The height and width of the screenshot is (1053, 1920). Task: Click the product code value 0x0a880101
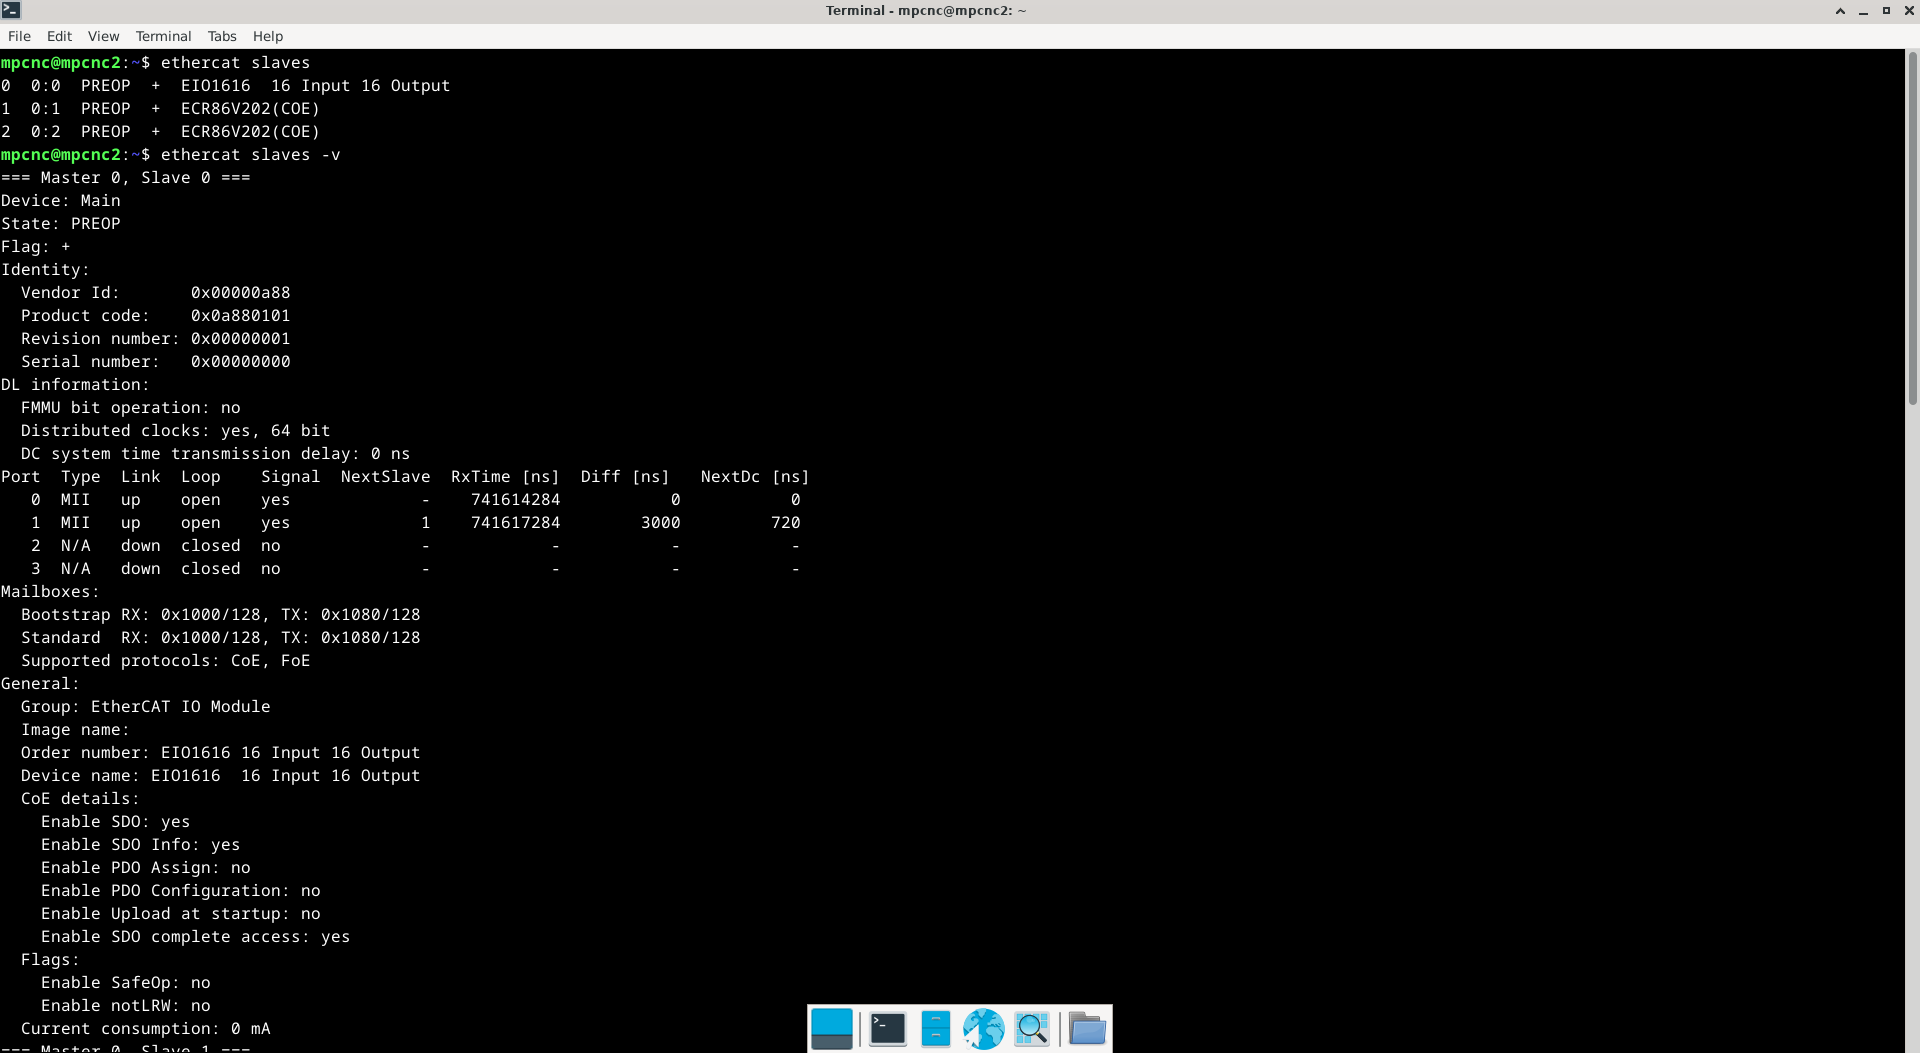241,316
